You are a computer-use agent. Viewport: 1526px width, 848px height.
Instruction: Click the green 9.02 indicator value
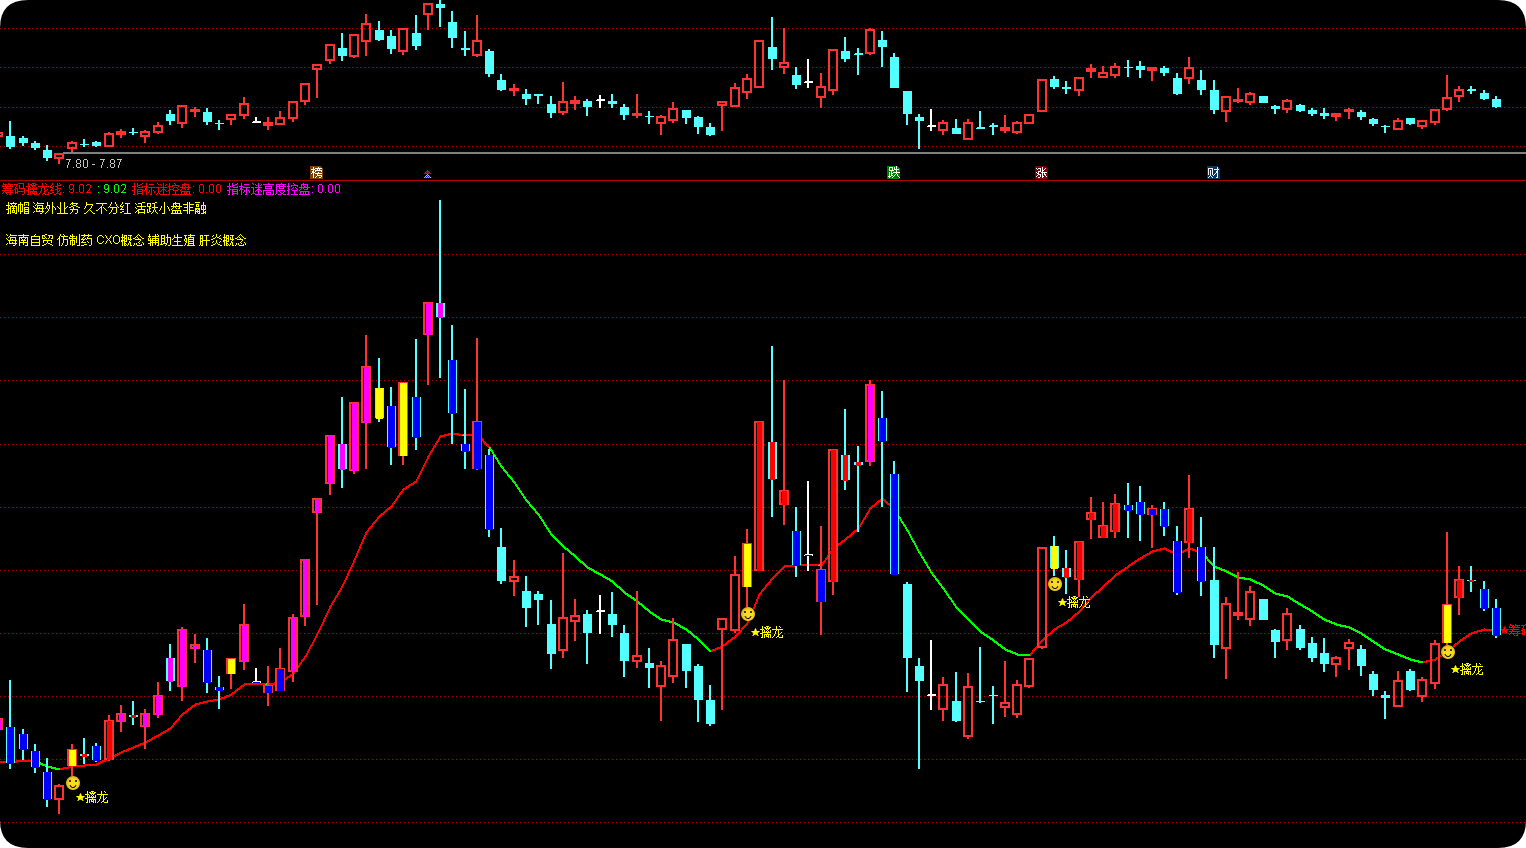click(x=115, y=189)
